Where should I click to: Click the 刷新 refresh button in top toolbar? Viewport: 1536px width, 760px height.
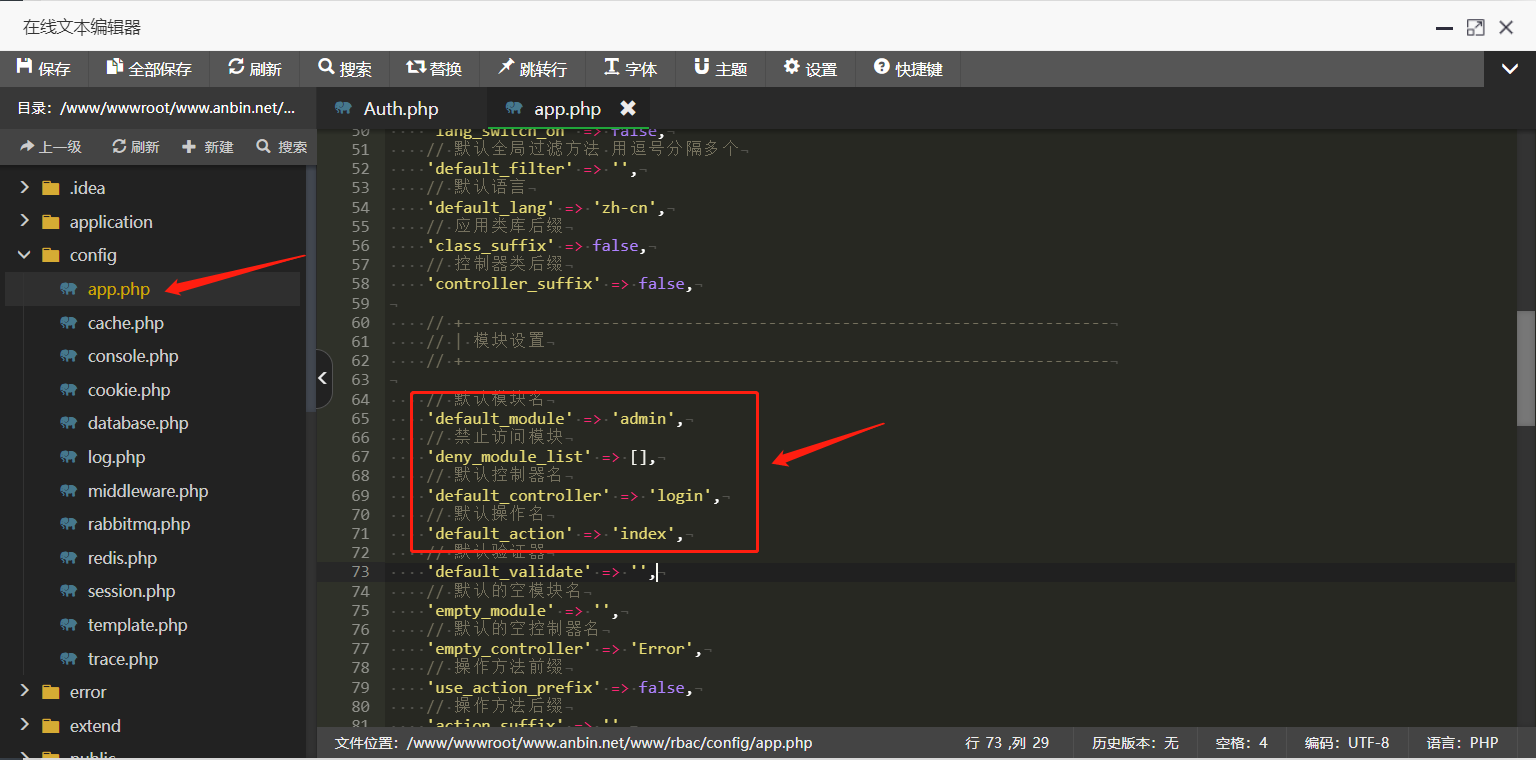tap(255, 69)
